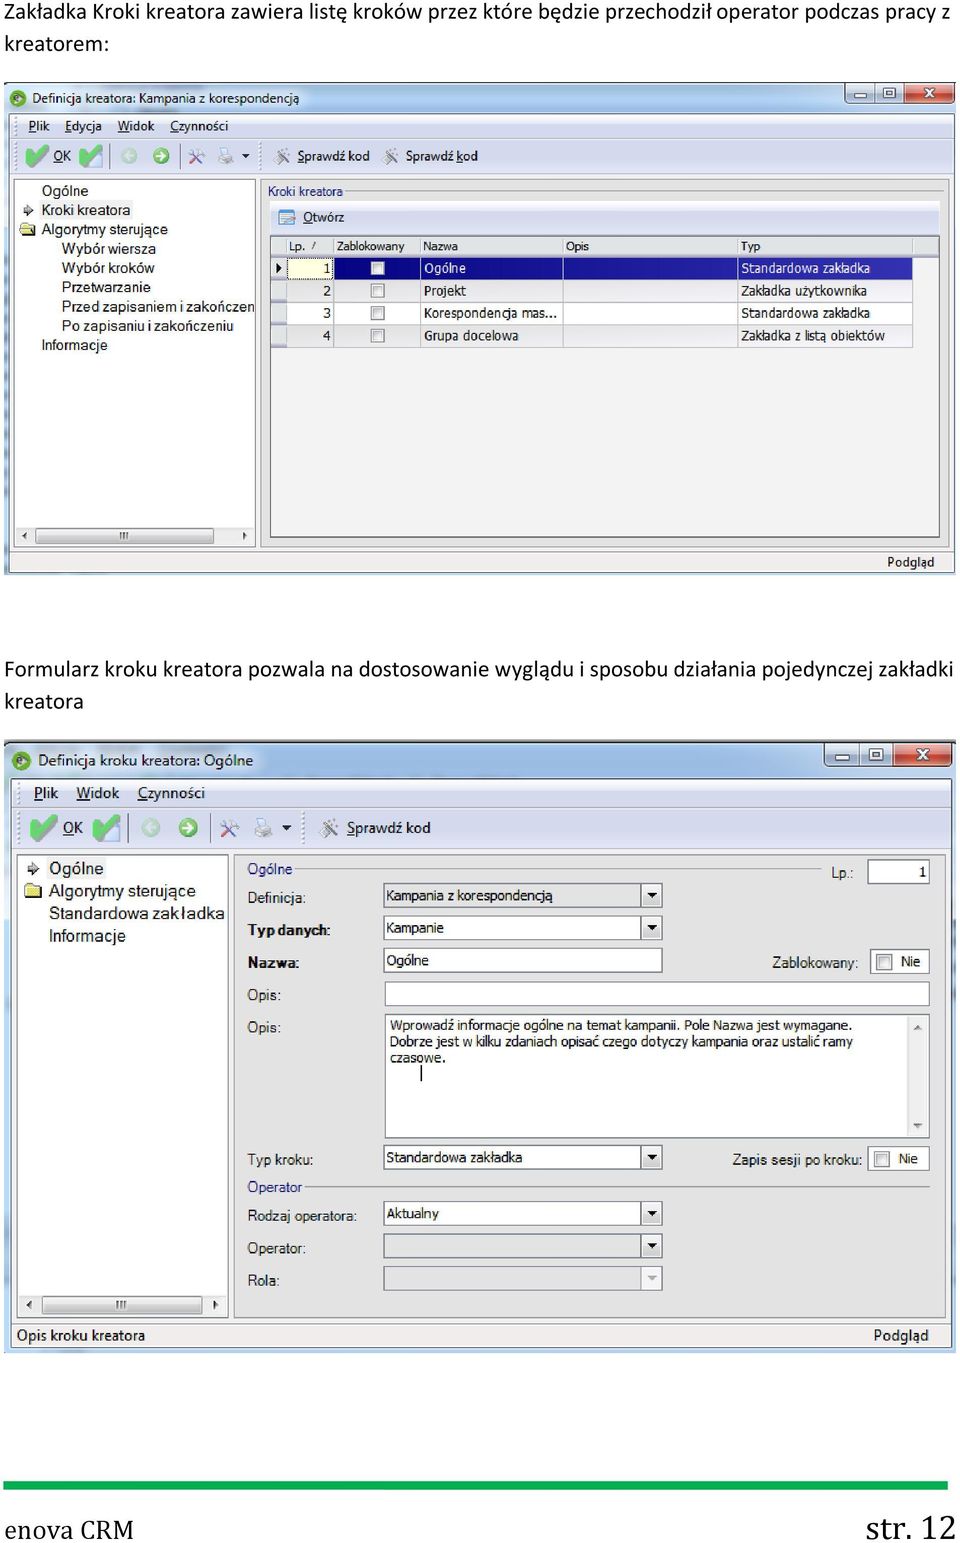Select the Projekt name cell in the table
This screenshot has width=960, height=1543.
click(x=490, y=291)
